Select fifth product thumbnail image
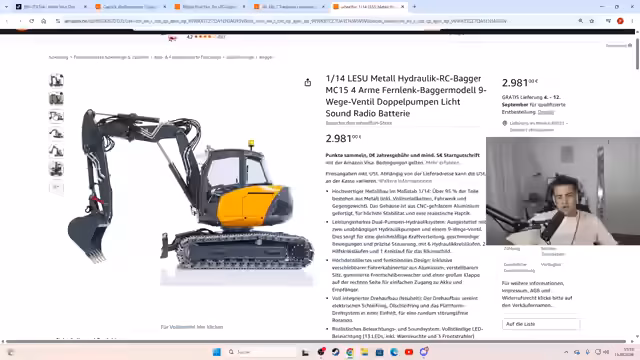Image resolution: width=640 pixels, height=360 pixels. pyautogui.click(x=56, y=151)
